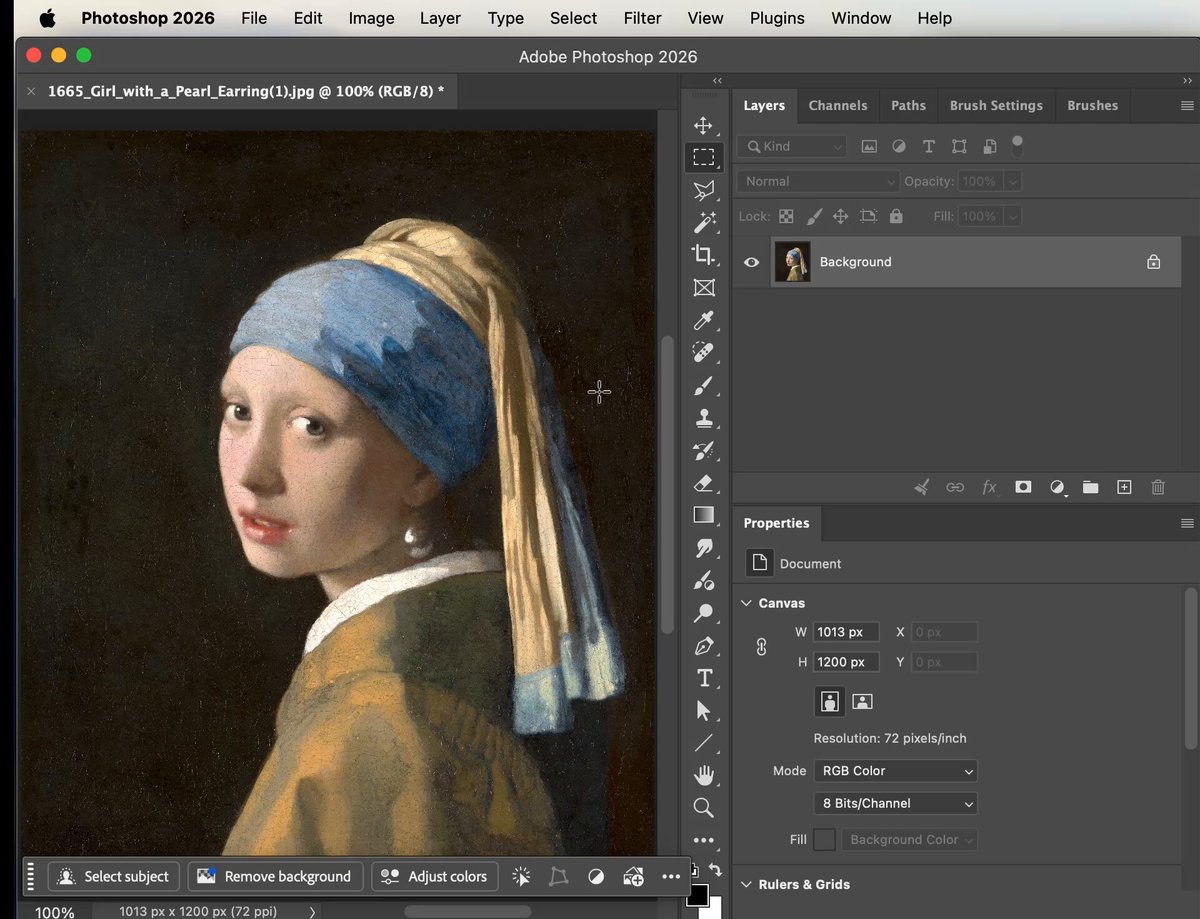Click the Delete layer trash icon

pos(1158,487)
